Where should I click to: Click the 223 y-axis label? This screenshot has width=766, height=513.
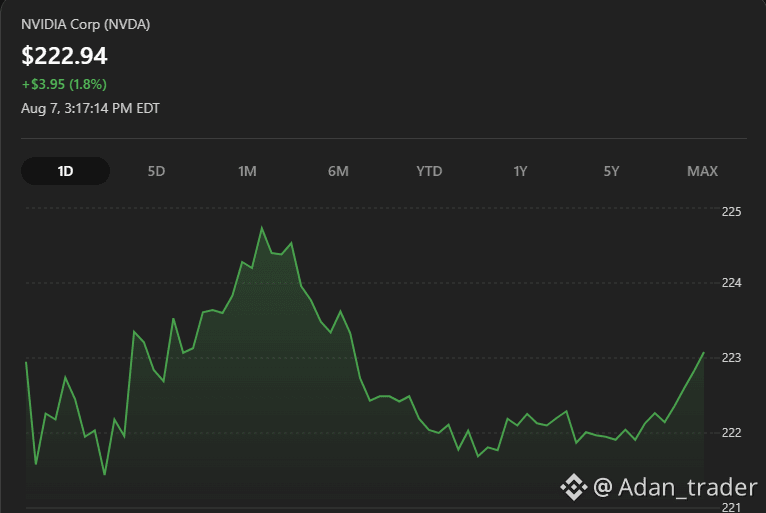[731, 358]
